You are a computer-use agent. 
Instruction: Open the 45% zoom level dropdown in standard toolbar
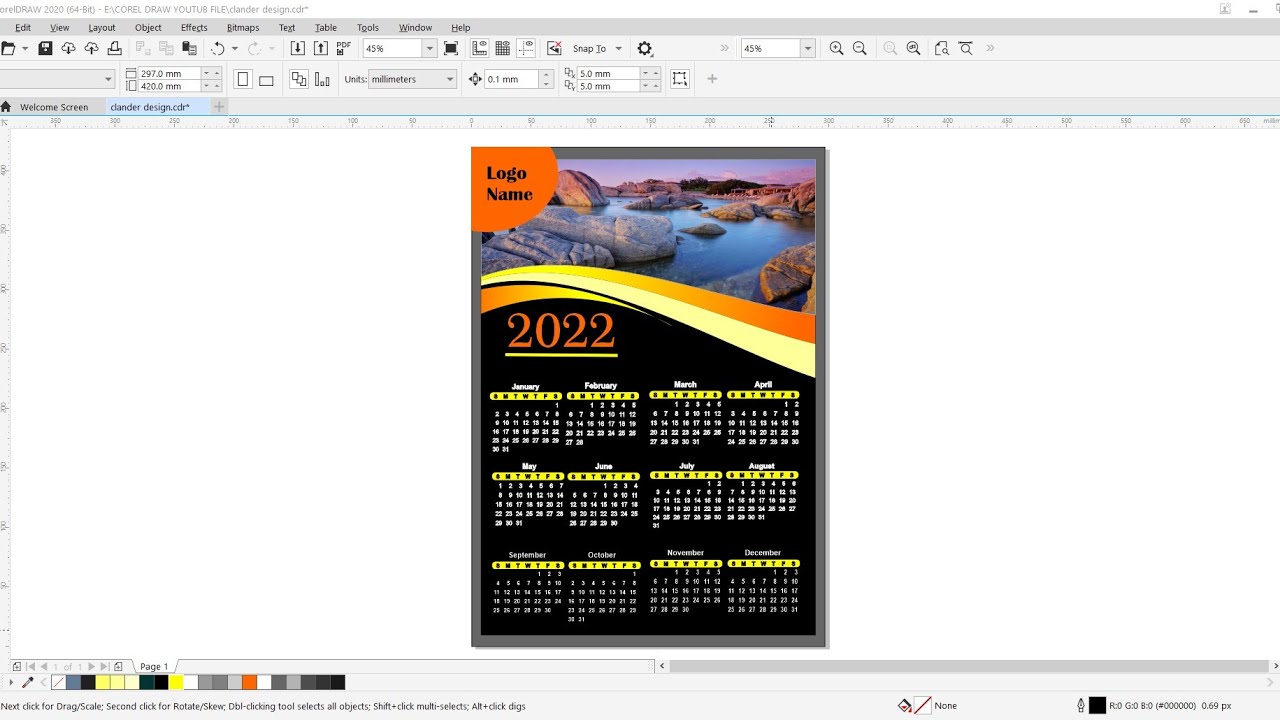[430, 48]
